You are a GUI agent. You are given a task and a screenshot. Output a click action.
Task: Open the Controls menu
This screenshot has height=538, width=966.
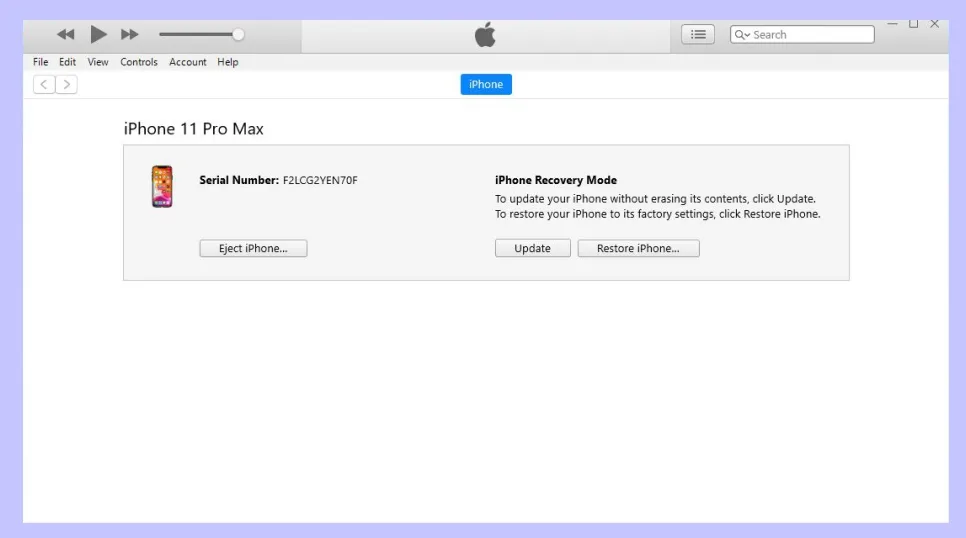tap(139, 62)
